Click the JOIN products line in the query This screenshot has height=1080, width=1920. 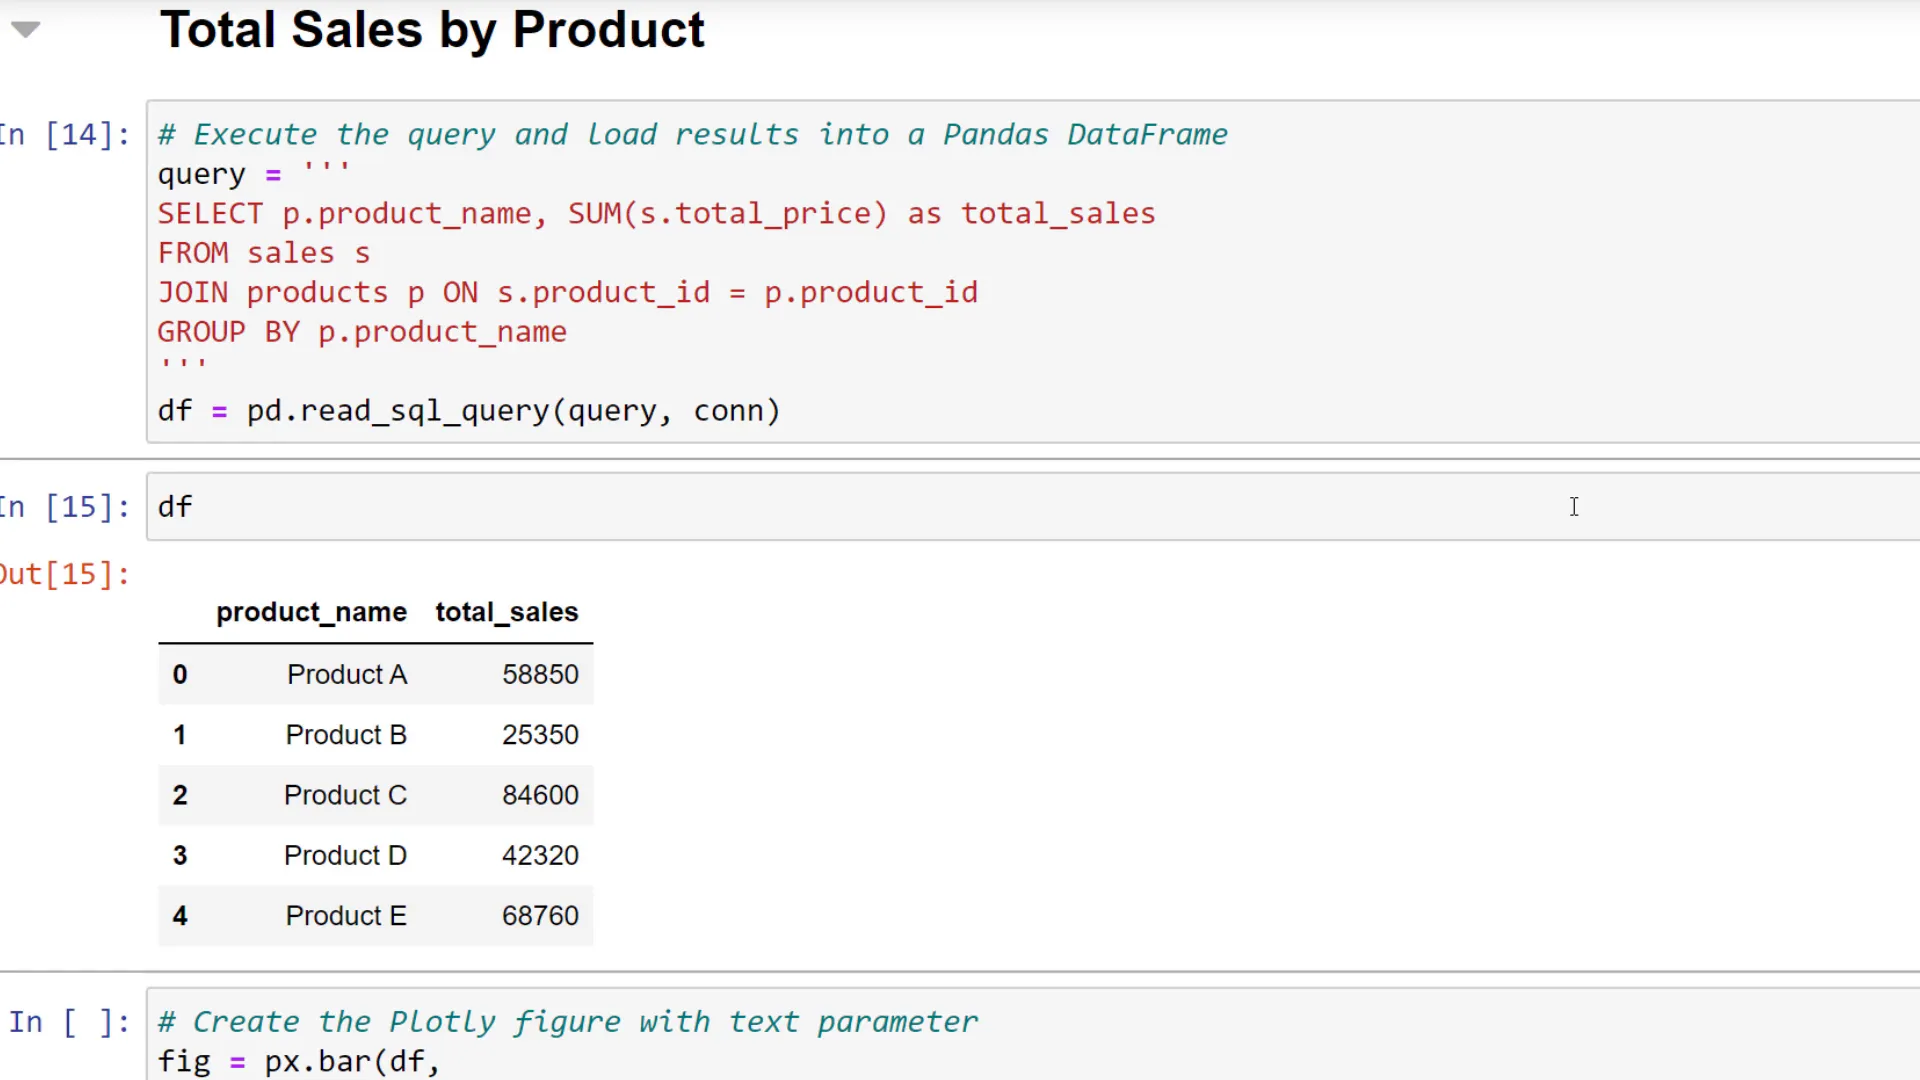pos(567,292)
